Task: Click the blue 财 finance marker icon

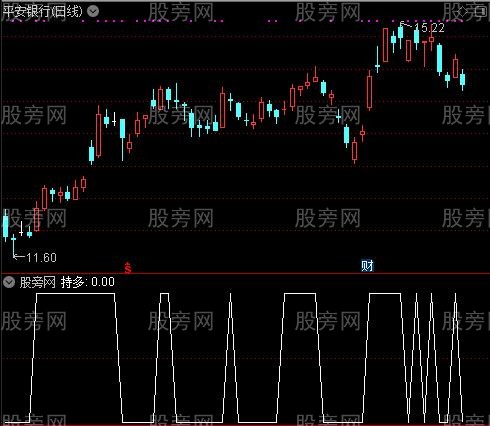Action: [367, 266]
